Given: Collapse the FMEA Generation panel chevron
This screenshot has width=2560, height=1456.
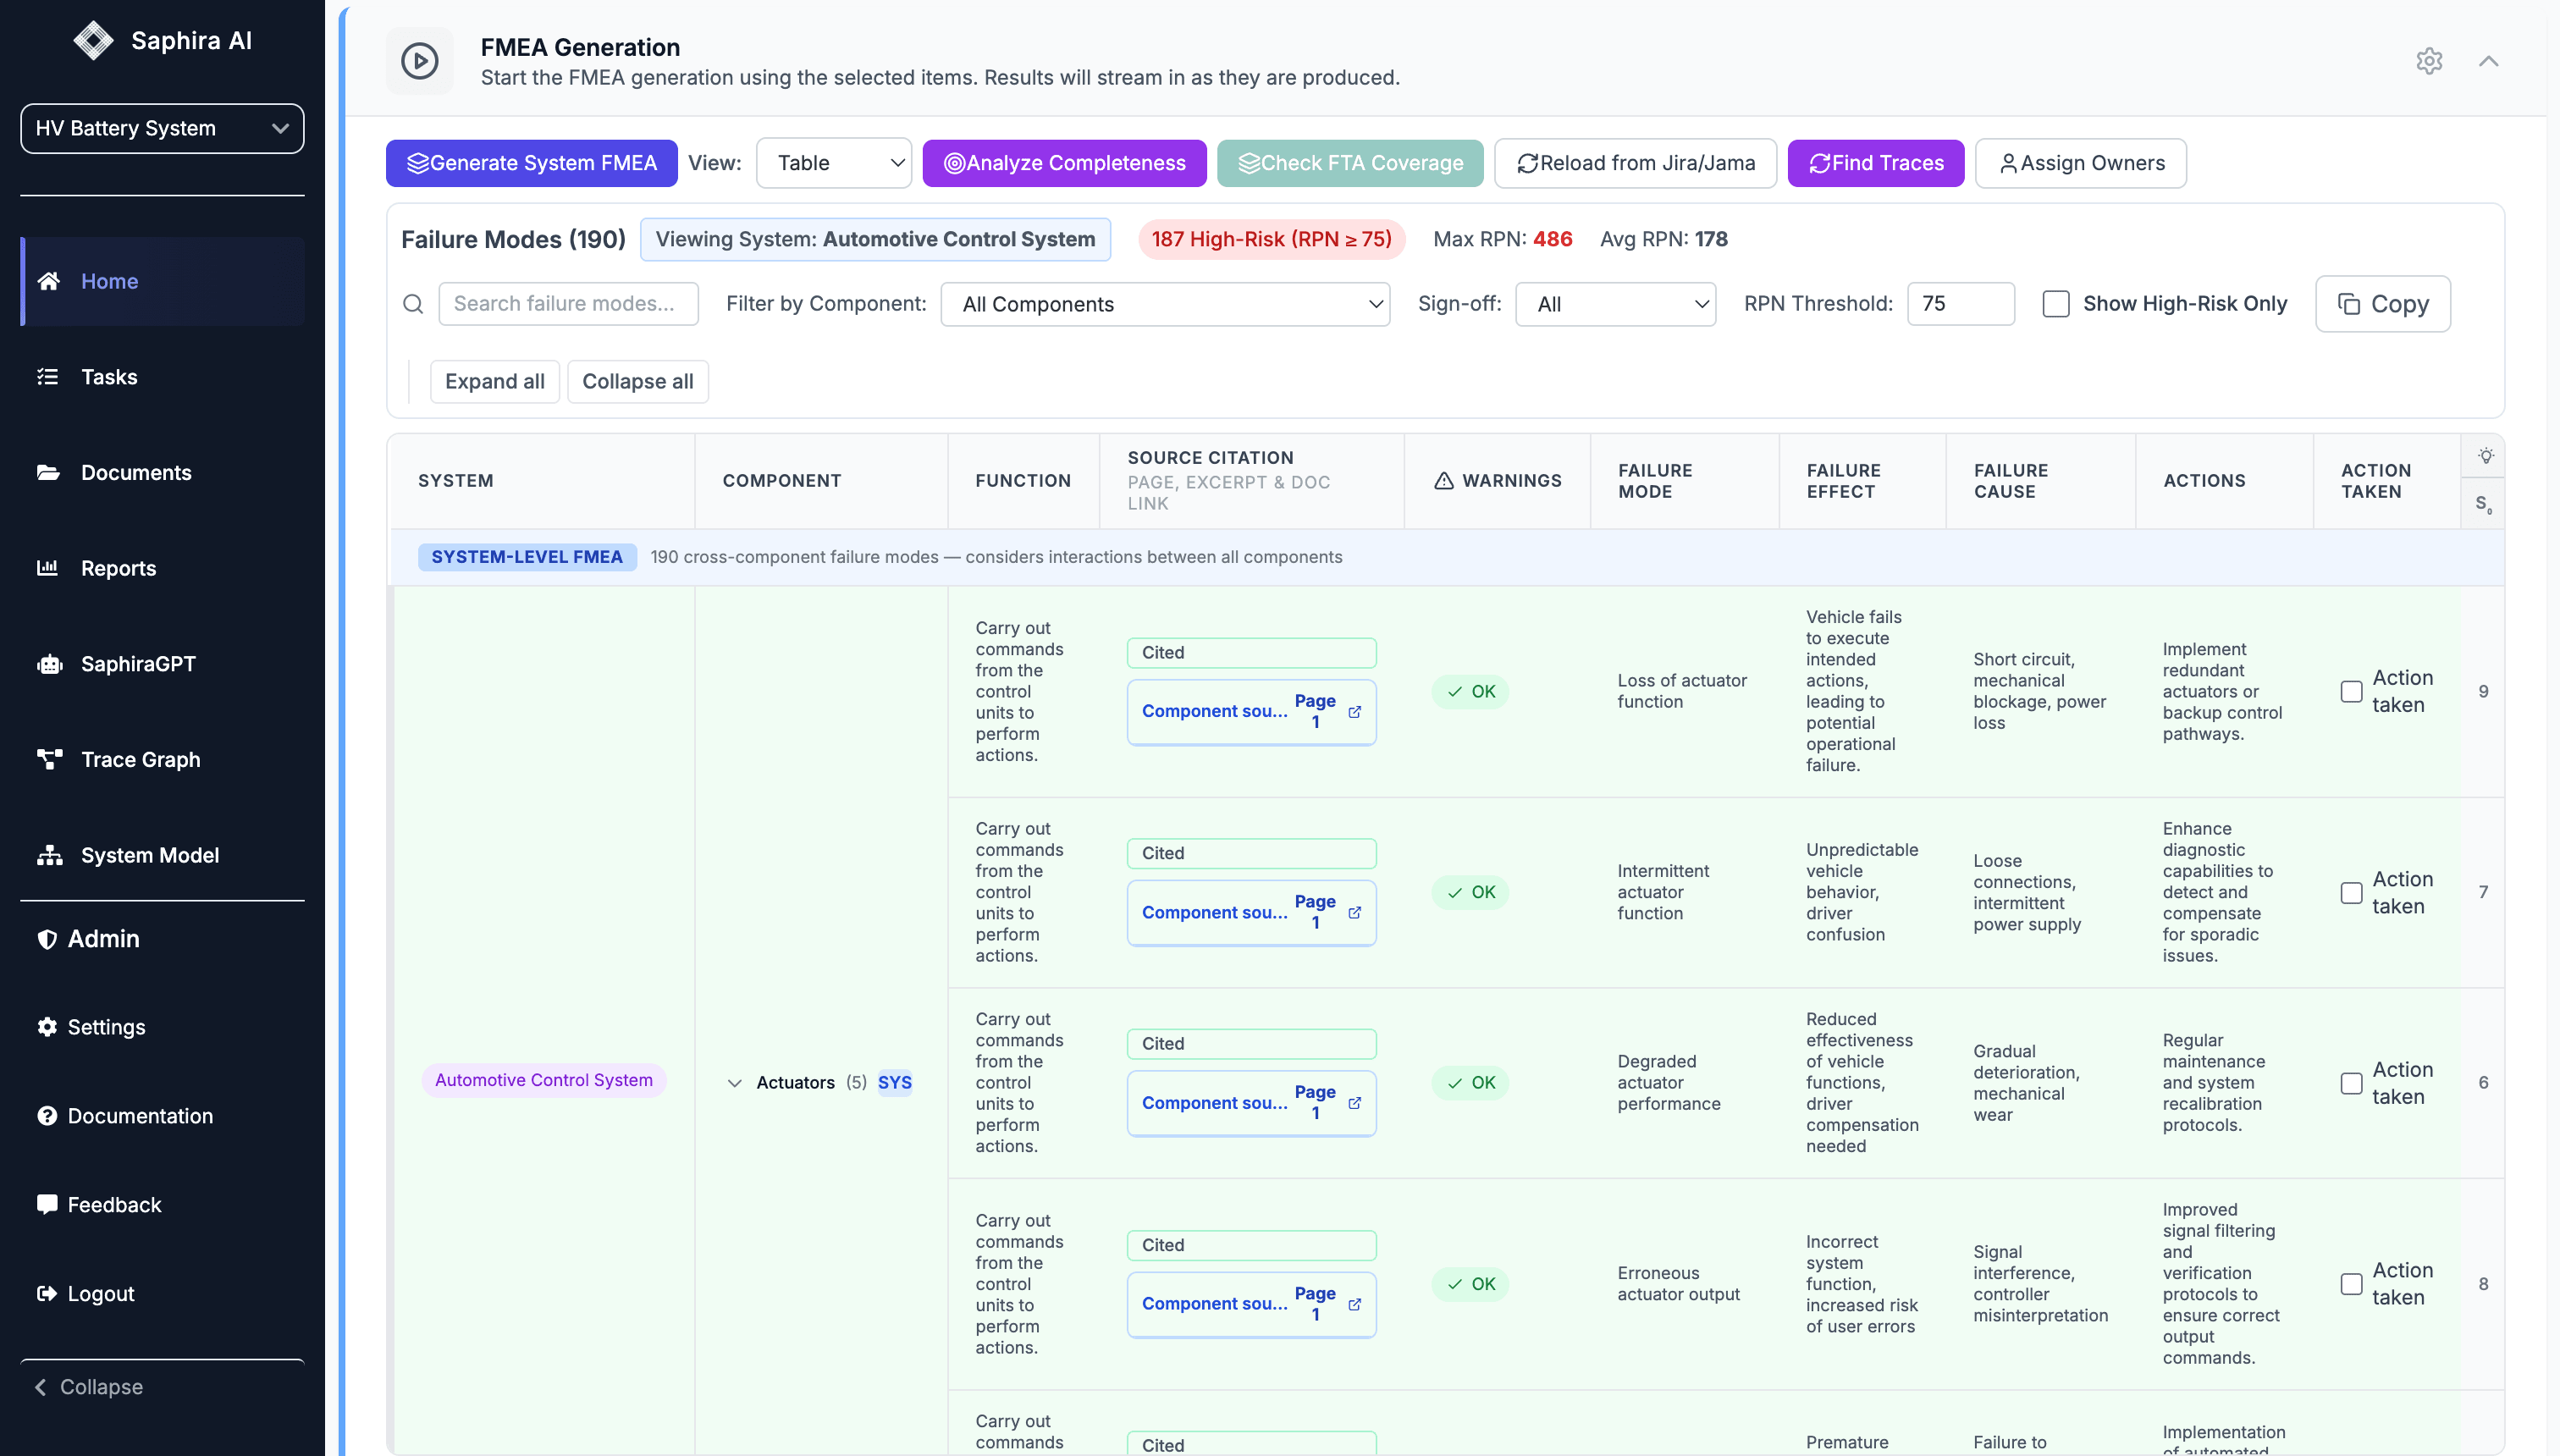Looking at the screenshot, I should tap(2488, 61).
